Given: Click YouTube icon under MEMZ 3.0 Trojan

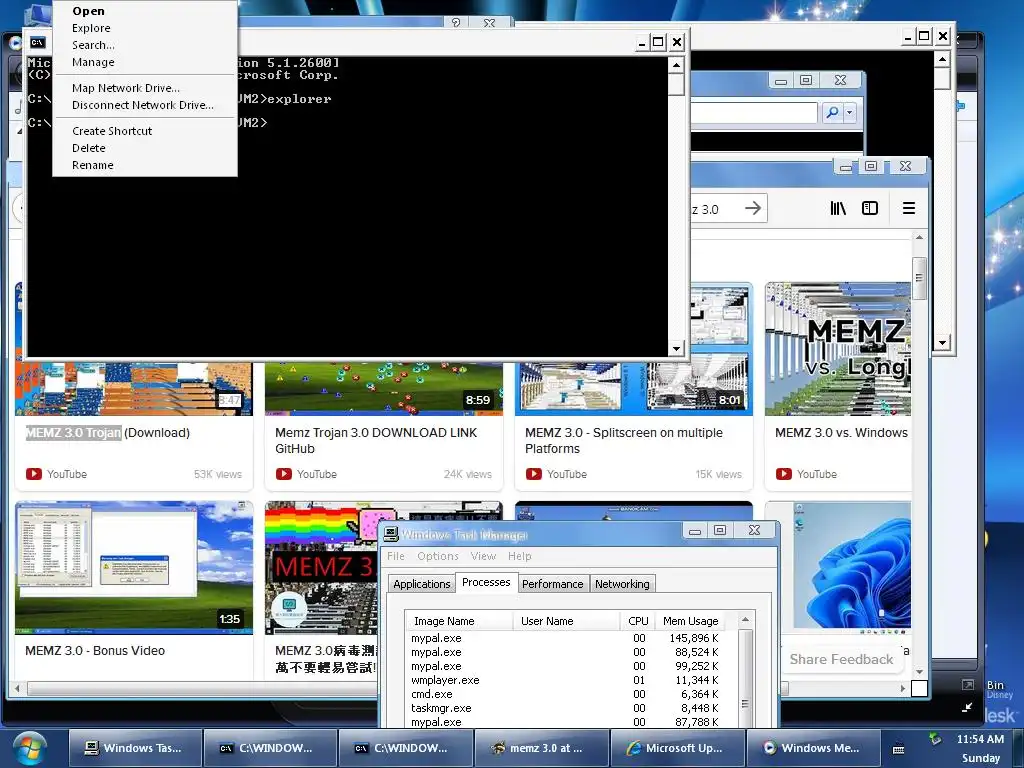Looking at the screenshot, I should pyautogui.click(x=34, y=474).
